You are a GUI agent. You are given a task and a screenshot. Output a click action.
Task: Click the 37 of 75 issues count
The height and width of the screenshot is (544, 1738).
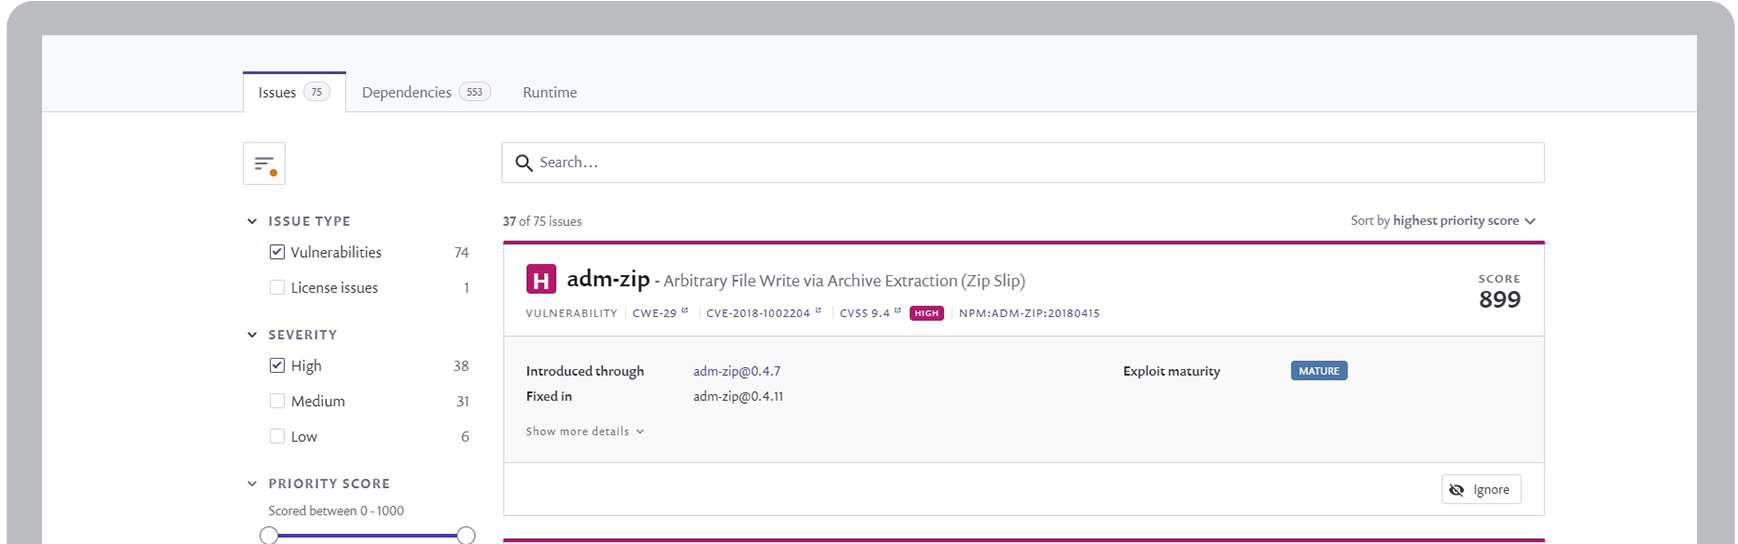[x=542, y=221]
